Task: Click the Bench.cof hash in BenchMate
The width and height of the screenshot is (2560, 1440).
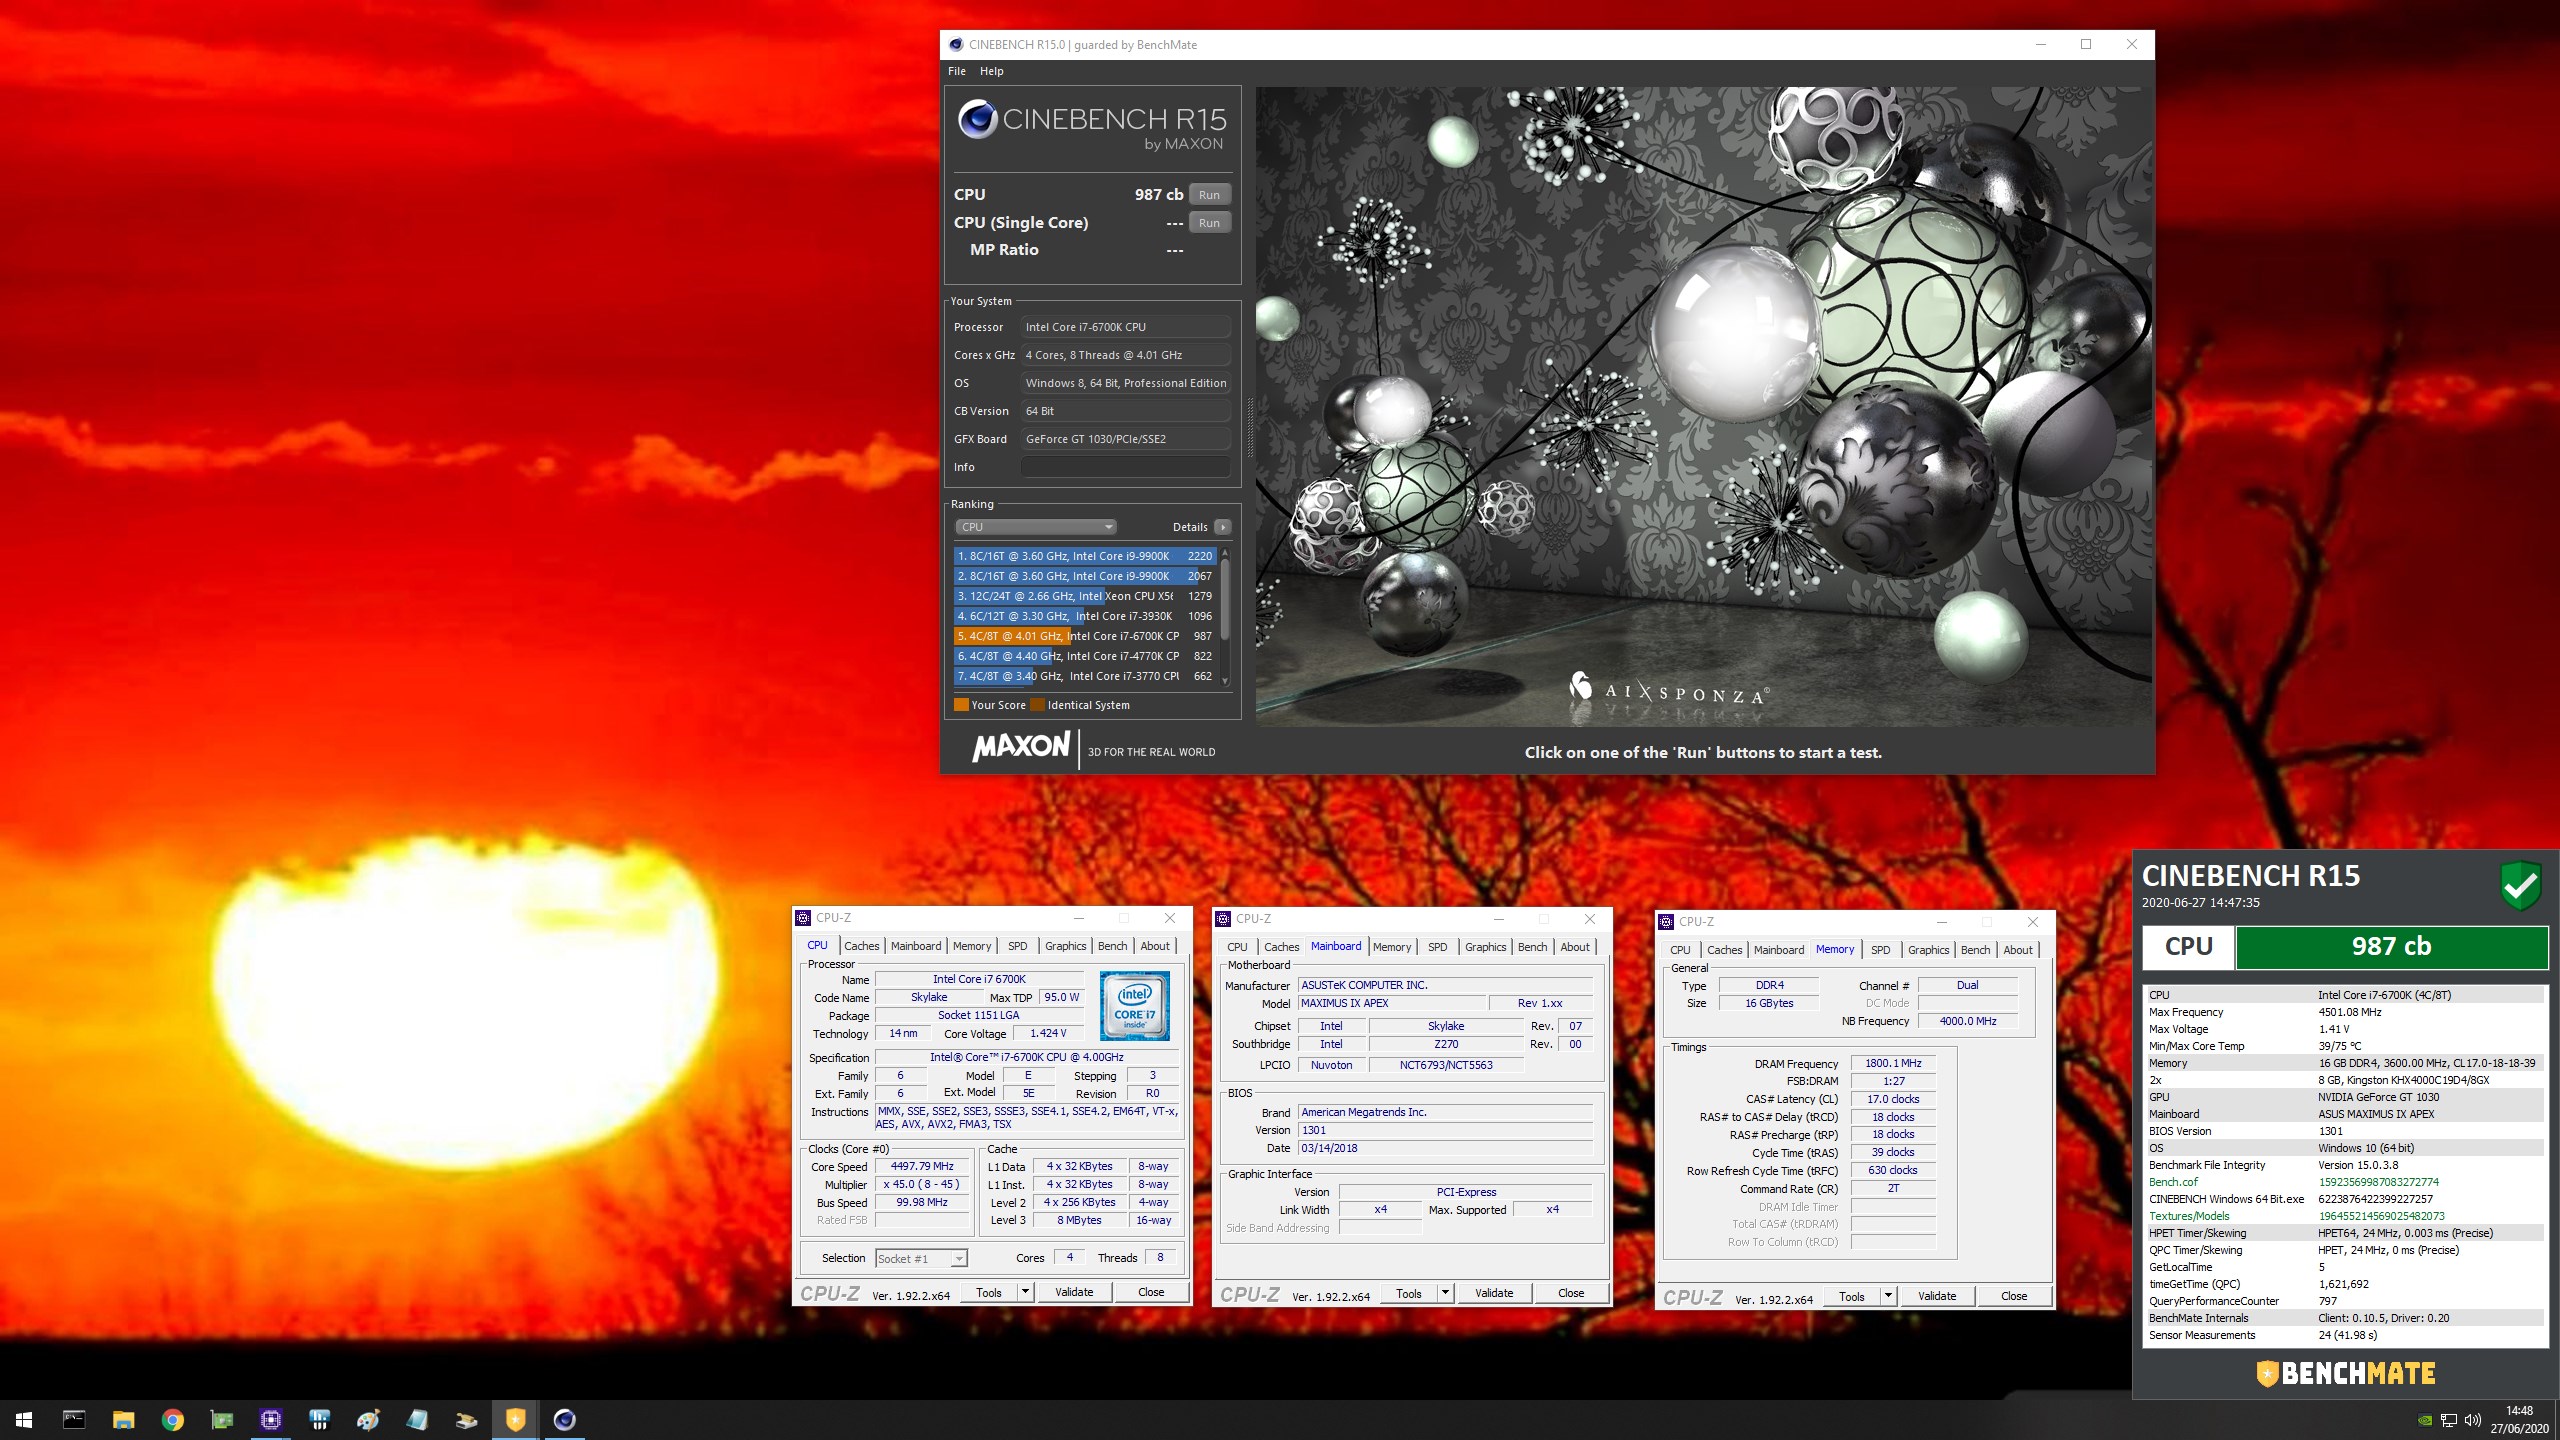Action: 2378,1182
